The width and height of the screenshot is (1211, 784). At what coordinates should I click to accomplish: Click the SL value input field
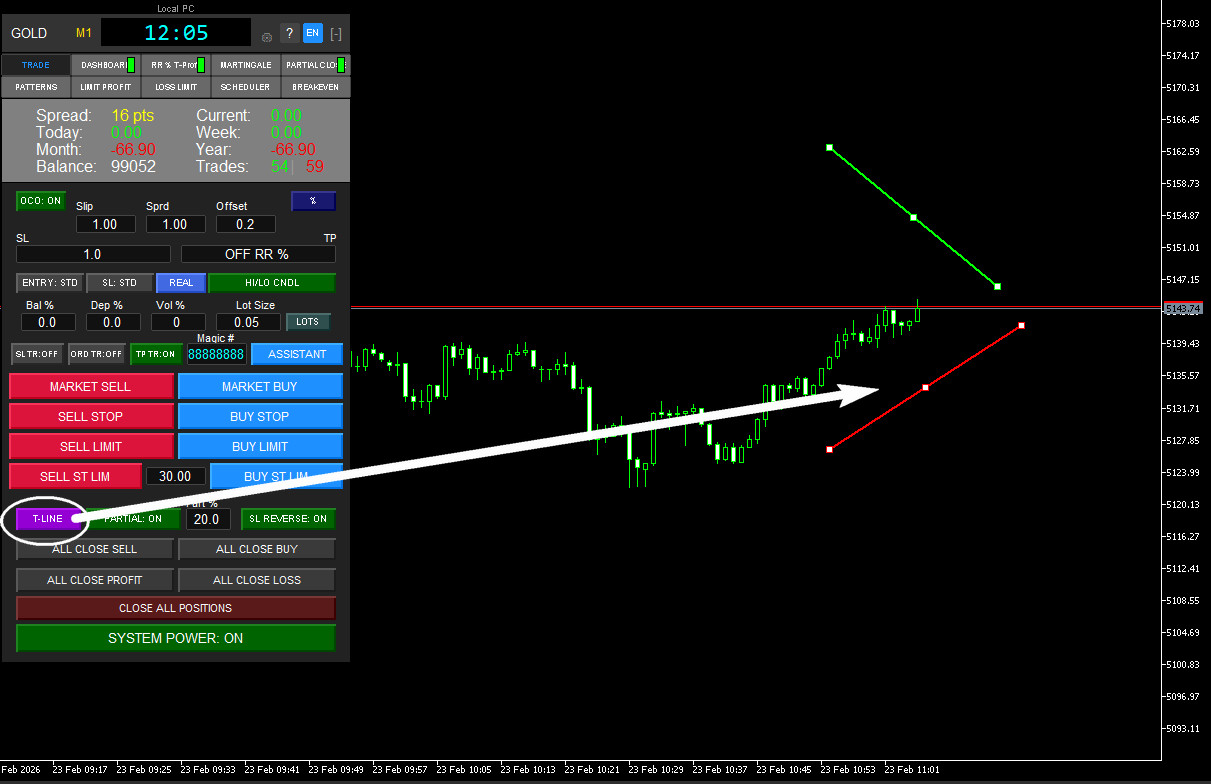[92, 254]
